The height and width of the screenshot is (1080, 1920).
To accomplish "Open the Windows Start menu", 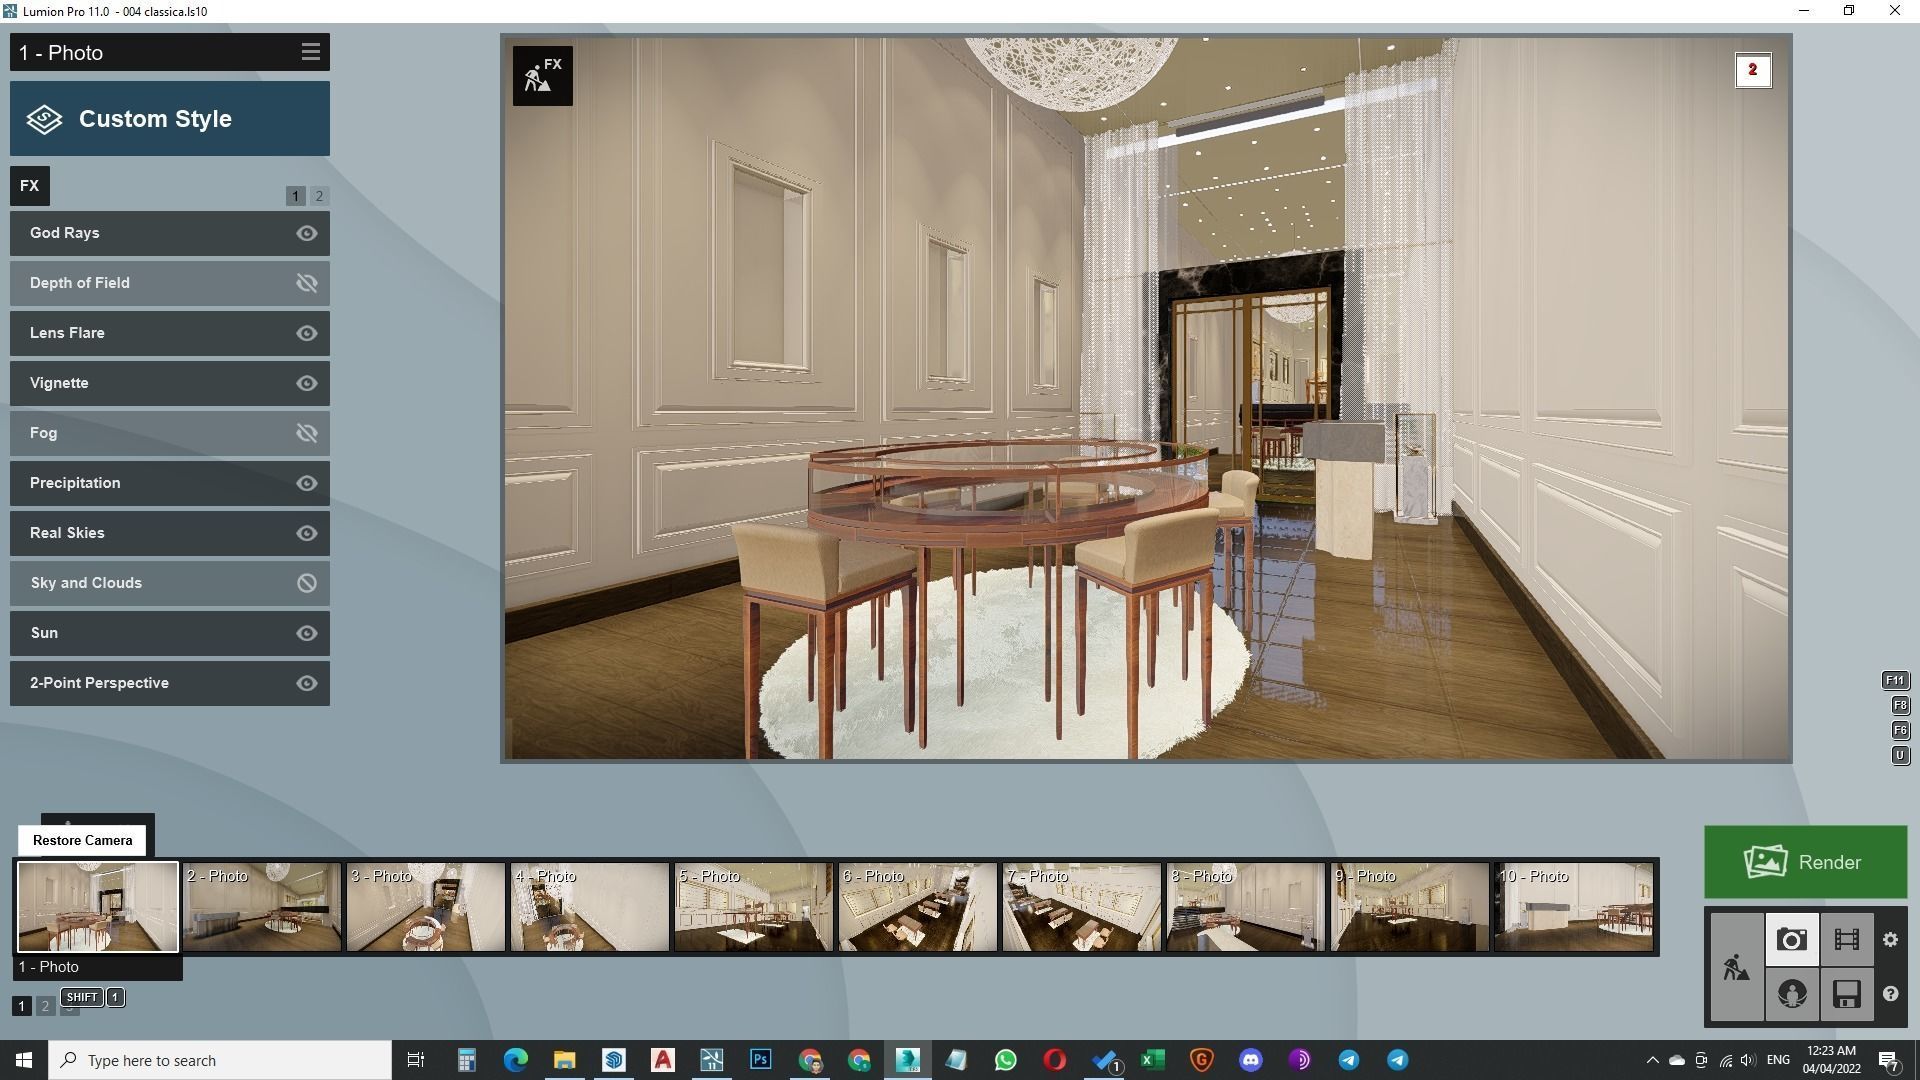I will click(24, 1060).
